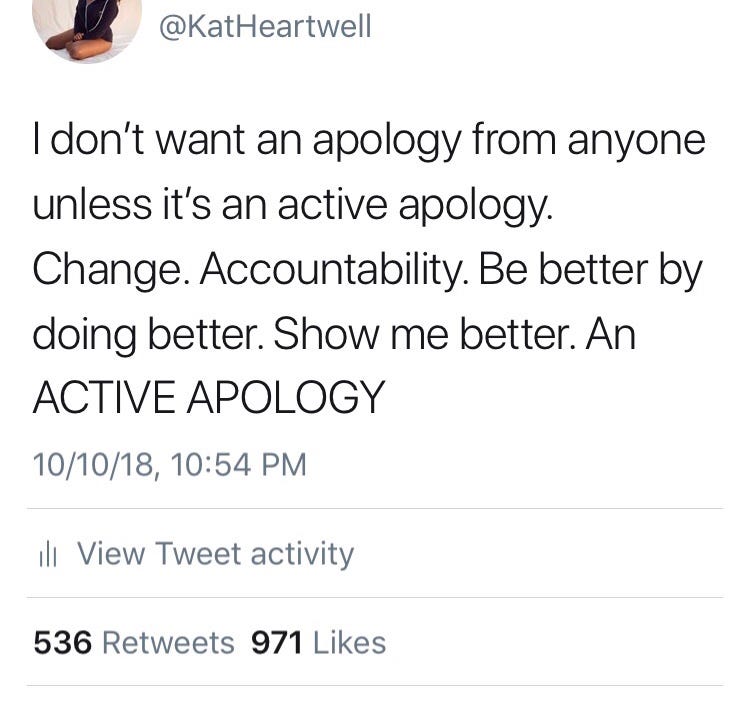Click the bar chart analytics icon

tap(48, 554)
